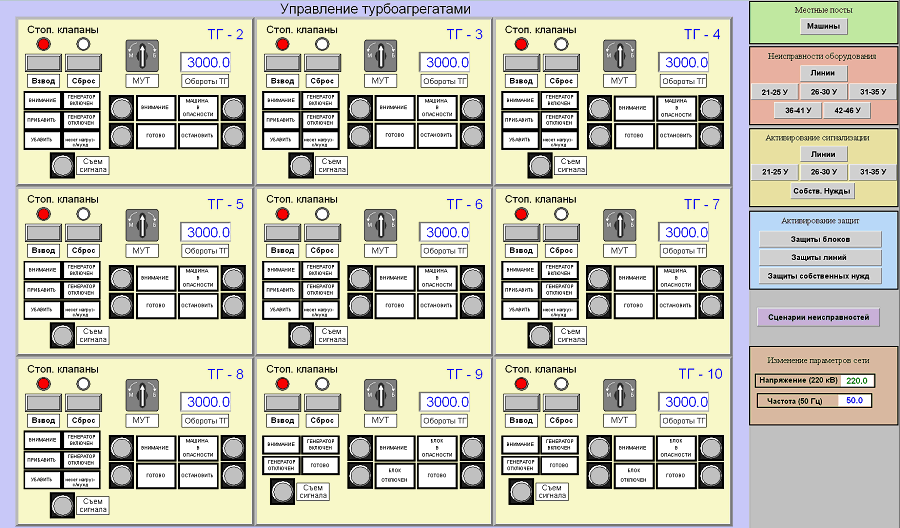Image resolution: width=900 pixels, height=528 pixels.
Task: Open Машины under Местные посты
Action: (823, 25)
